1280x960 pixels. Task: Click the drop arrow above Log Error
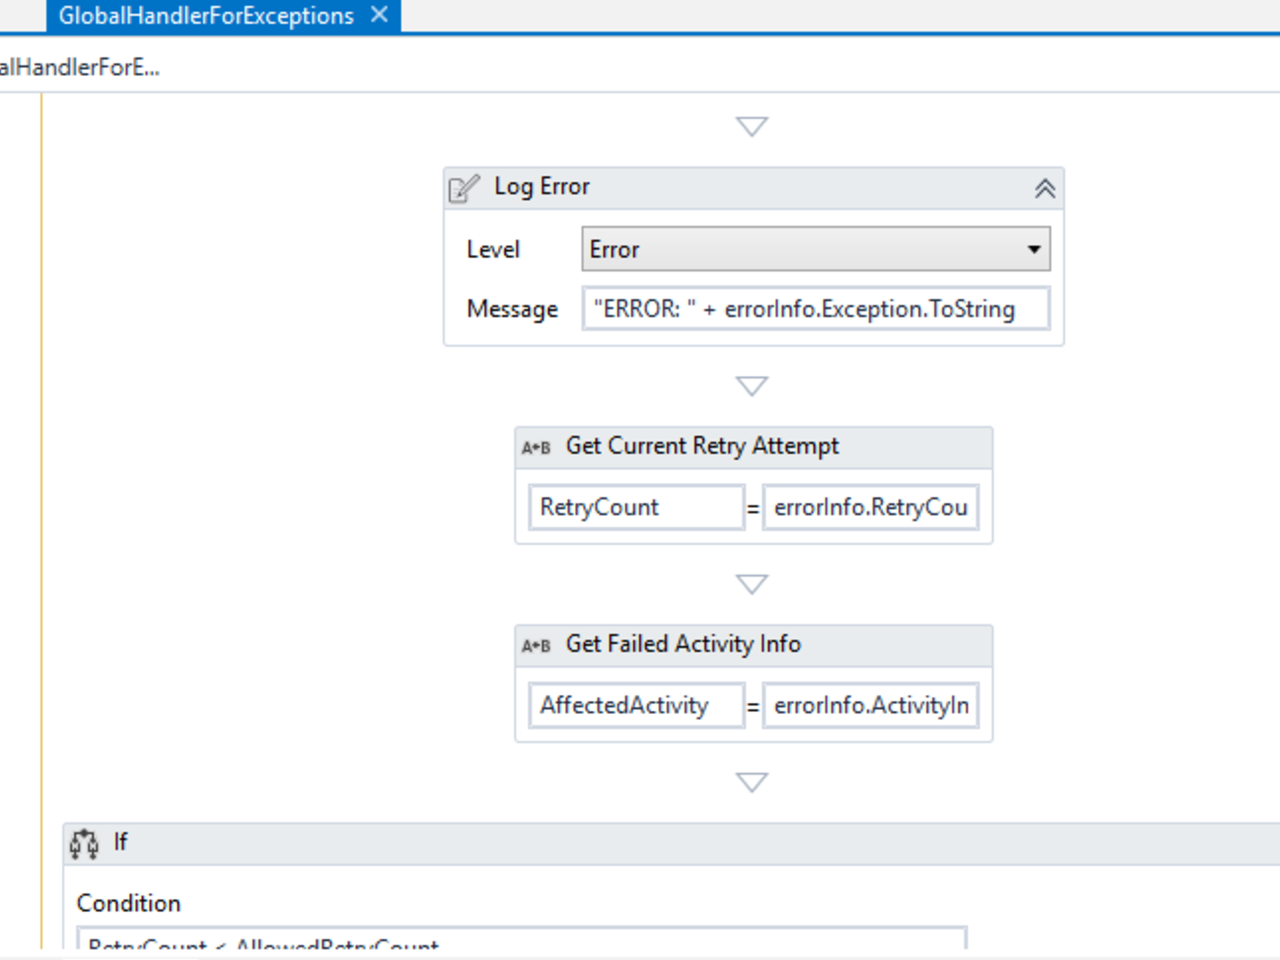[752, 126]
